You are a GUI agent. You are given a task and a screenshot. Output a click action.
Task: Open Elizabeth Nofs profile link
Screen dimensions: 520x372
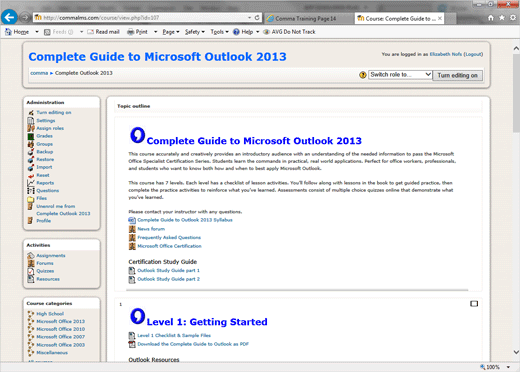tap(446, 54)
